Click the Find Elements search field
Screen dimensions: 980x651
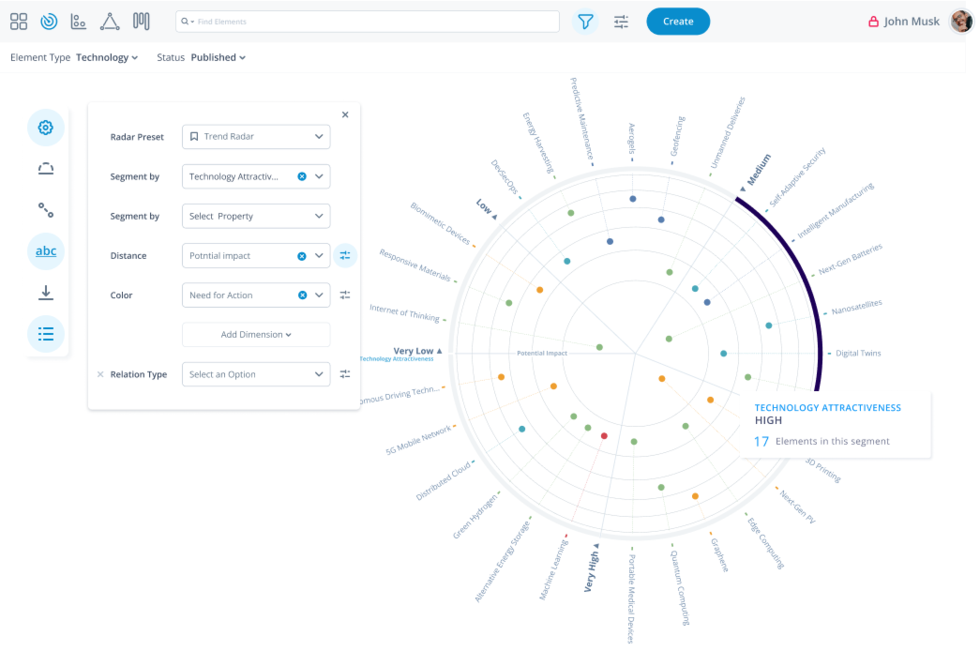pos(370,21)
